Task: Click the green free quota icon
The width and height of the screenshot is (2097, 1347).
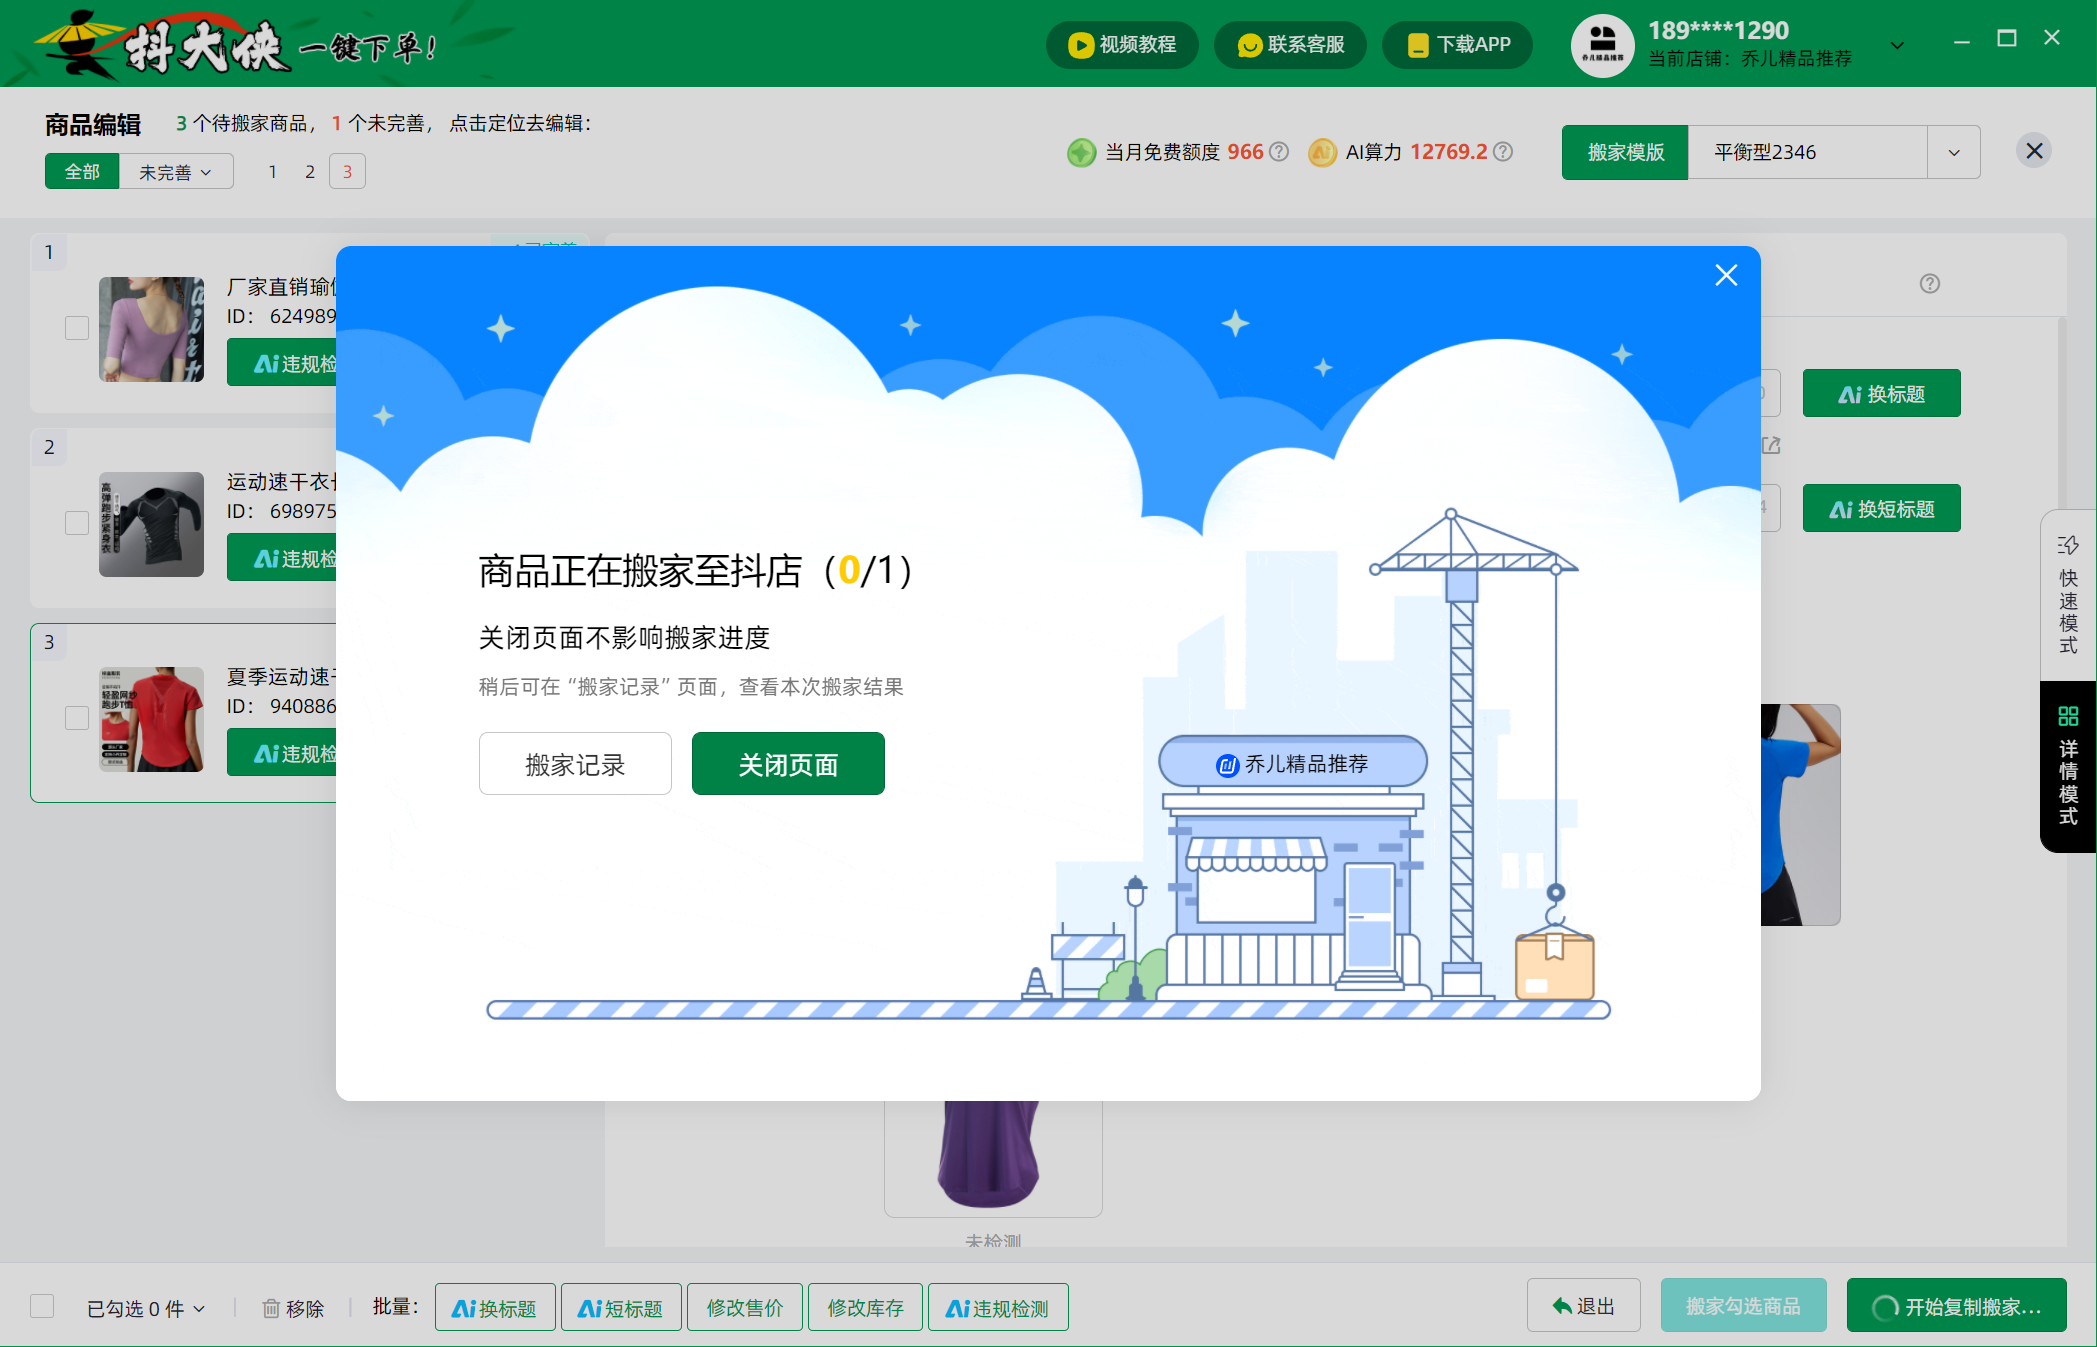Action: tap(1081, 152)
